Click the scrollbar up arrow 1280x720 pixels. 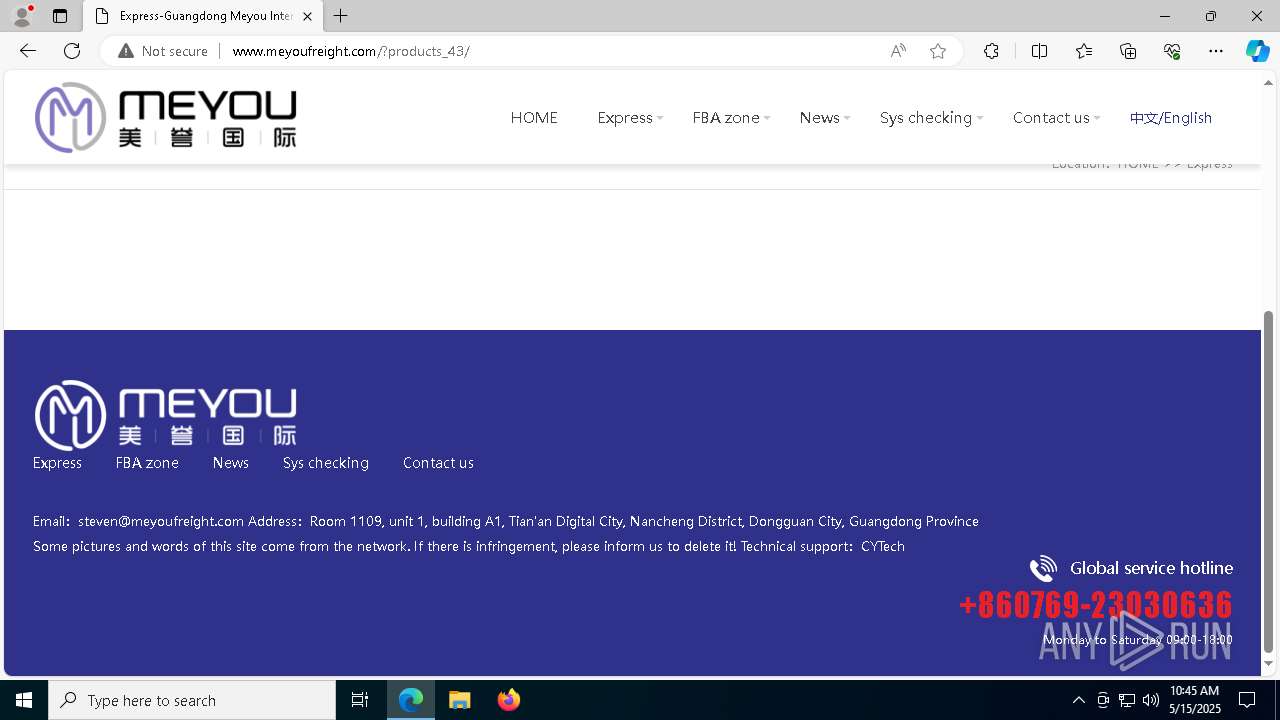[1268, 82]
